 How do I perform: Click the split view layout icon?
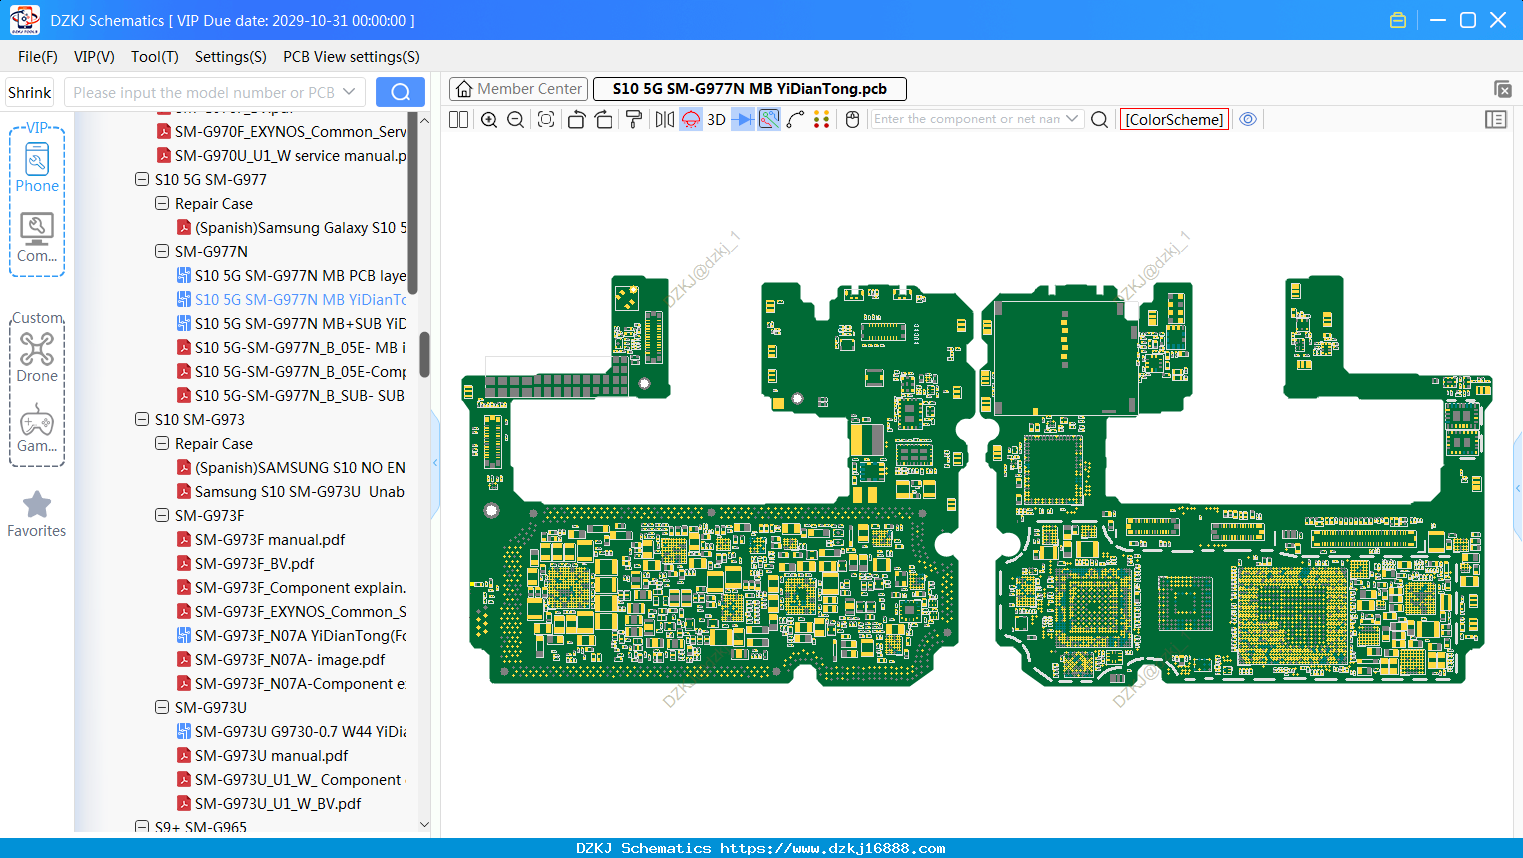coord(459,119)
